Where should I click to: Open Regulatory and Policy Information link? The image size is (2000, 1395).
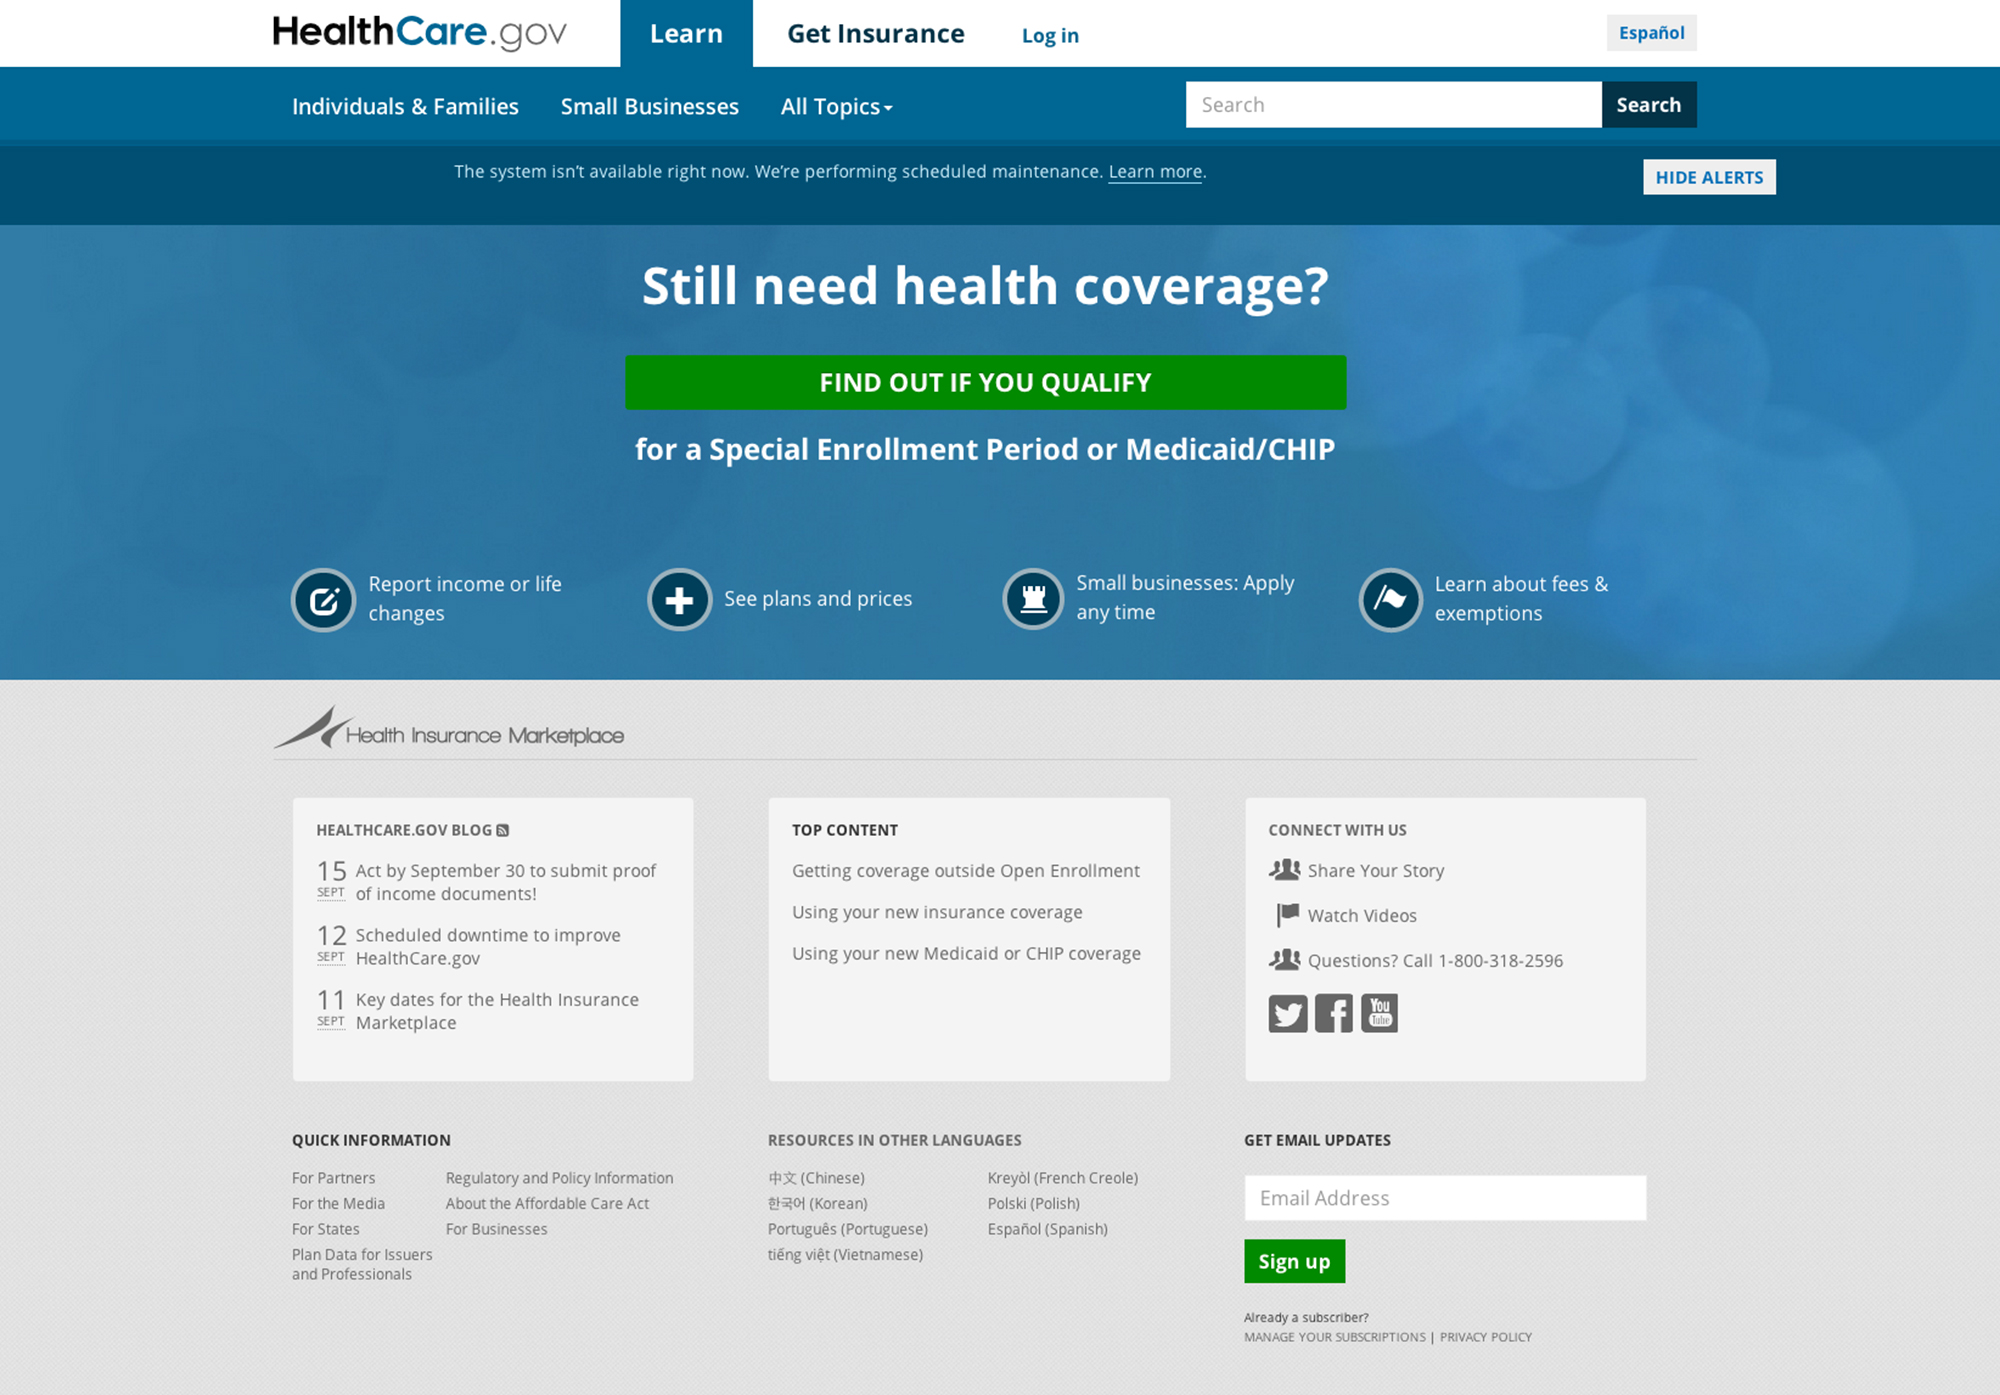560,1178
